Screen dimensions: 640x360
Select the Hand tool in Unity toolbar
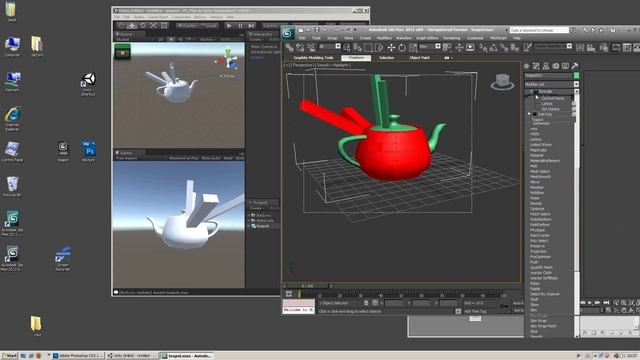tap(121, 26)
